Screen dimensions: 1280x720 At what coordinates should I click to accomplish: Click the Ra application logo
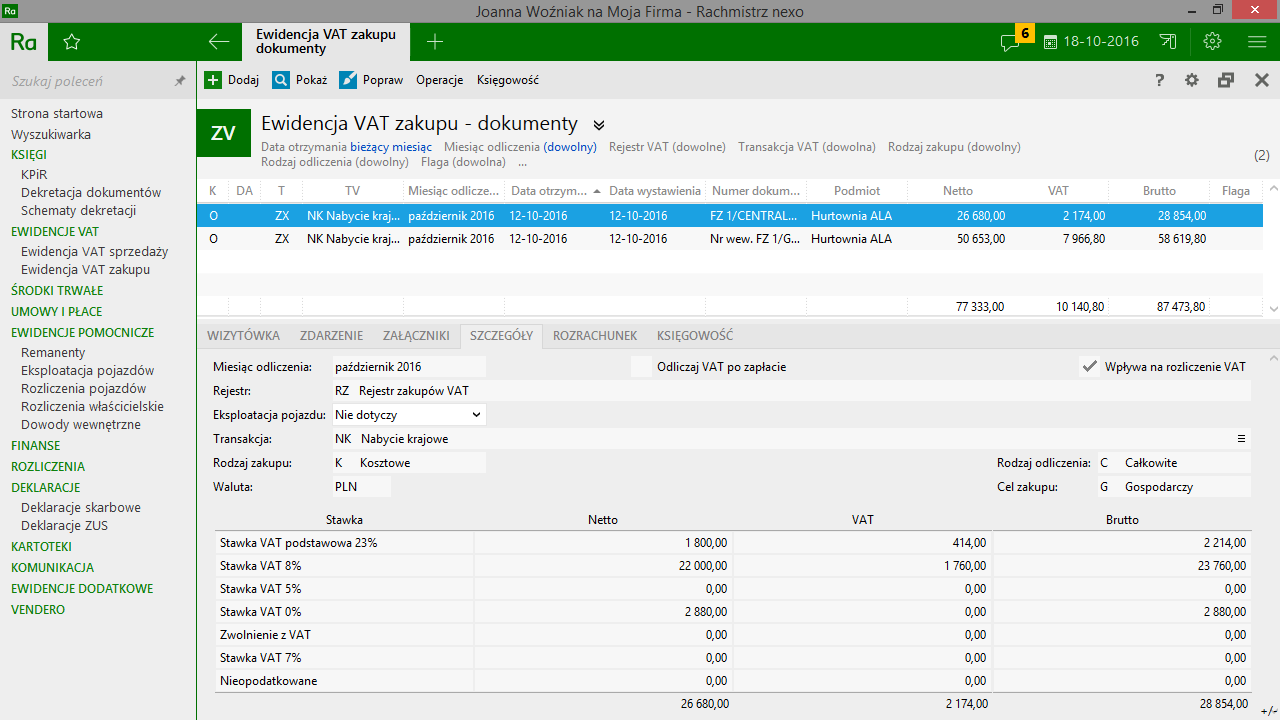coord(24,42)
